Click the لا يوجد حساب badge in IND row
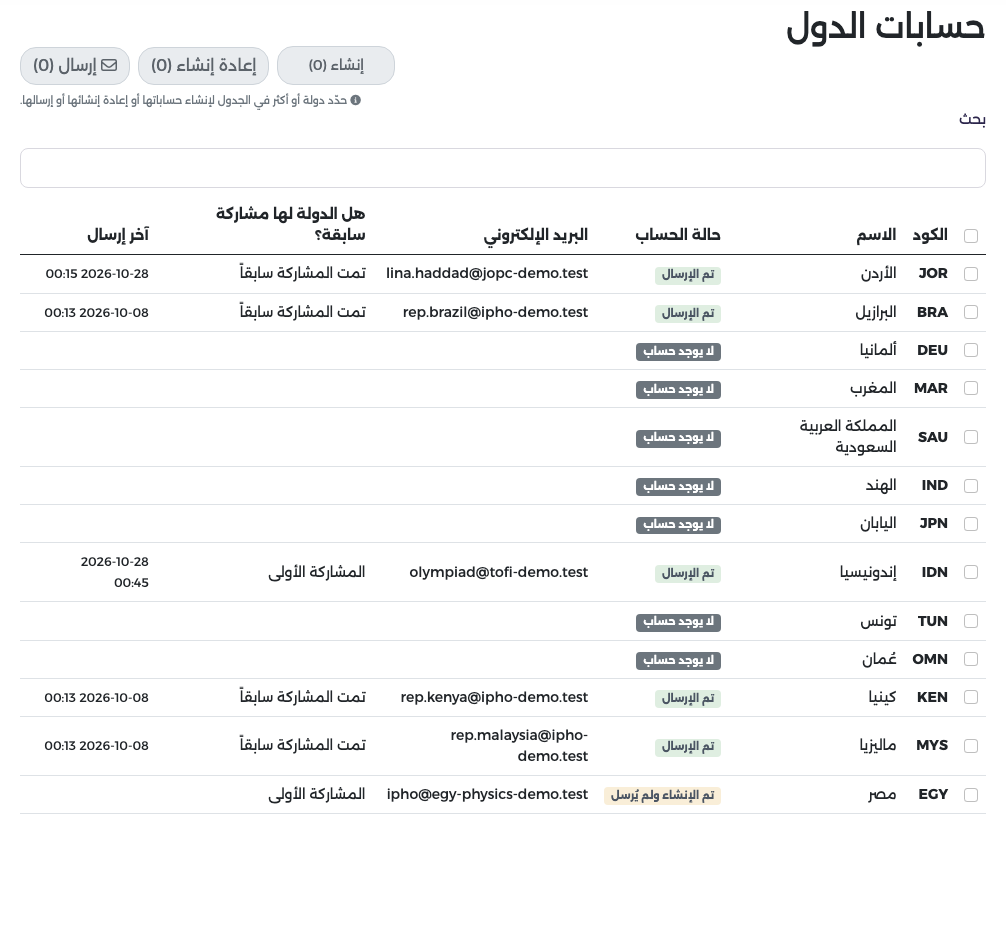The height and width of the screenshot is (933, 1006). pyautogui.click(x=678, y=487)
